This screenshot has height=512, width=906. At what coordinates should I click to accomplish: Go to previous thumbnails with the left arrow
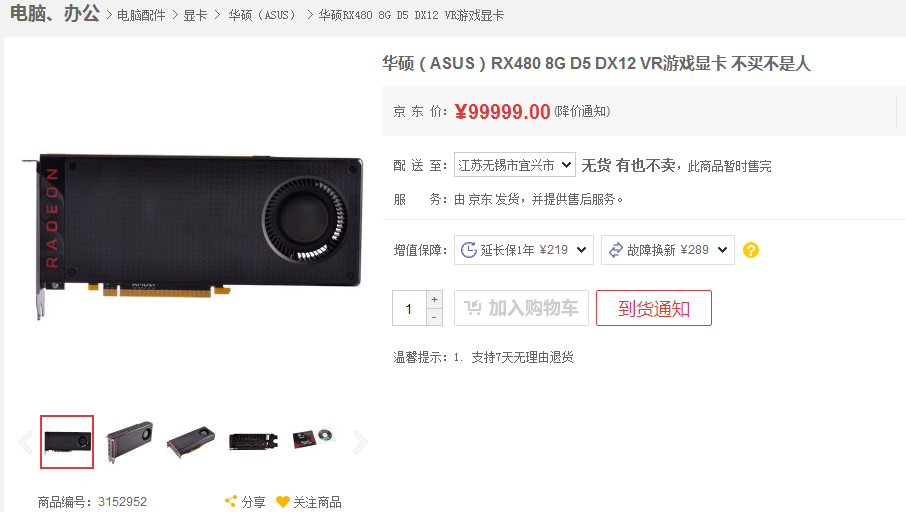pos(25,443)
